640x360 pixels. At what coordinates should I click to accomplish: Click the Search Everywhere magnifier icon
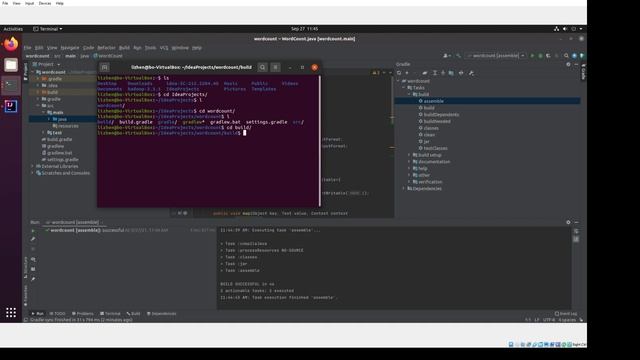tap(566, 56)
